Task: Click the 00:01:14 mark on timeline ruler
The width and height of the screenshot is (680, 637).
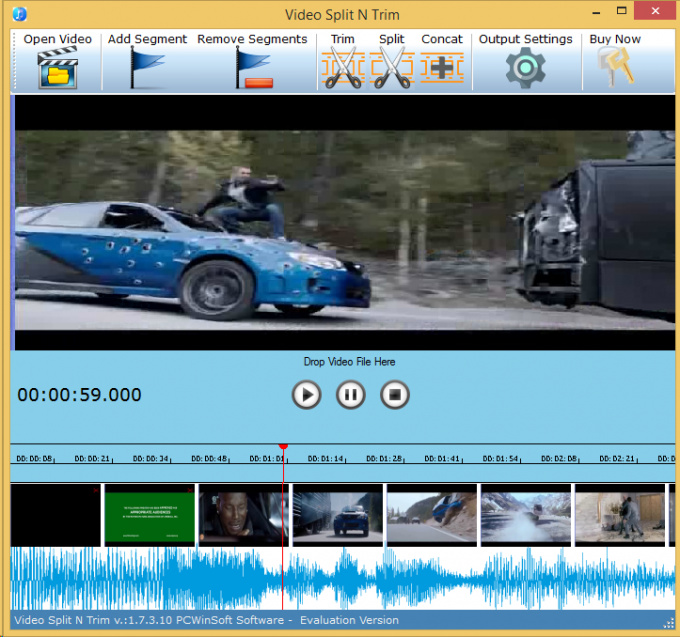Action: pyautogui.click(x=325, y=459)
